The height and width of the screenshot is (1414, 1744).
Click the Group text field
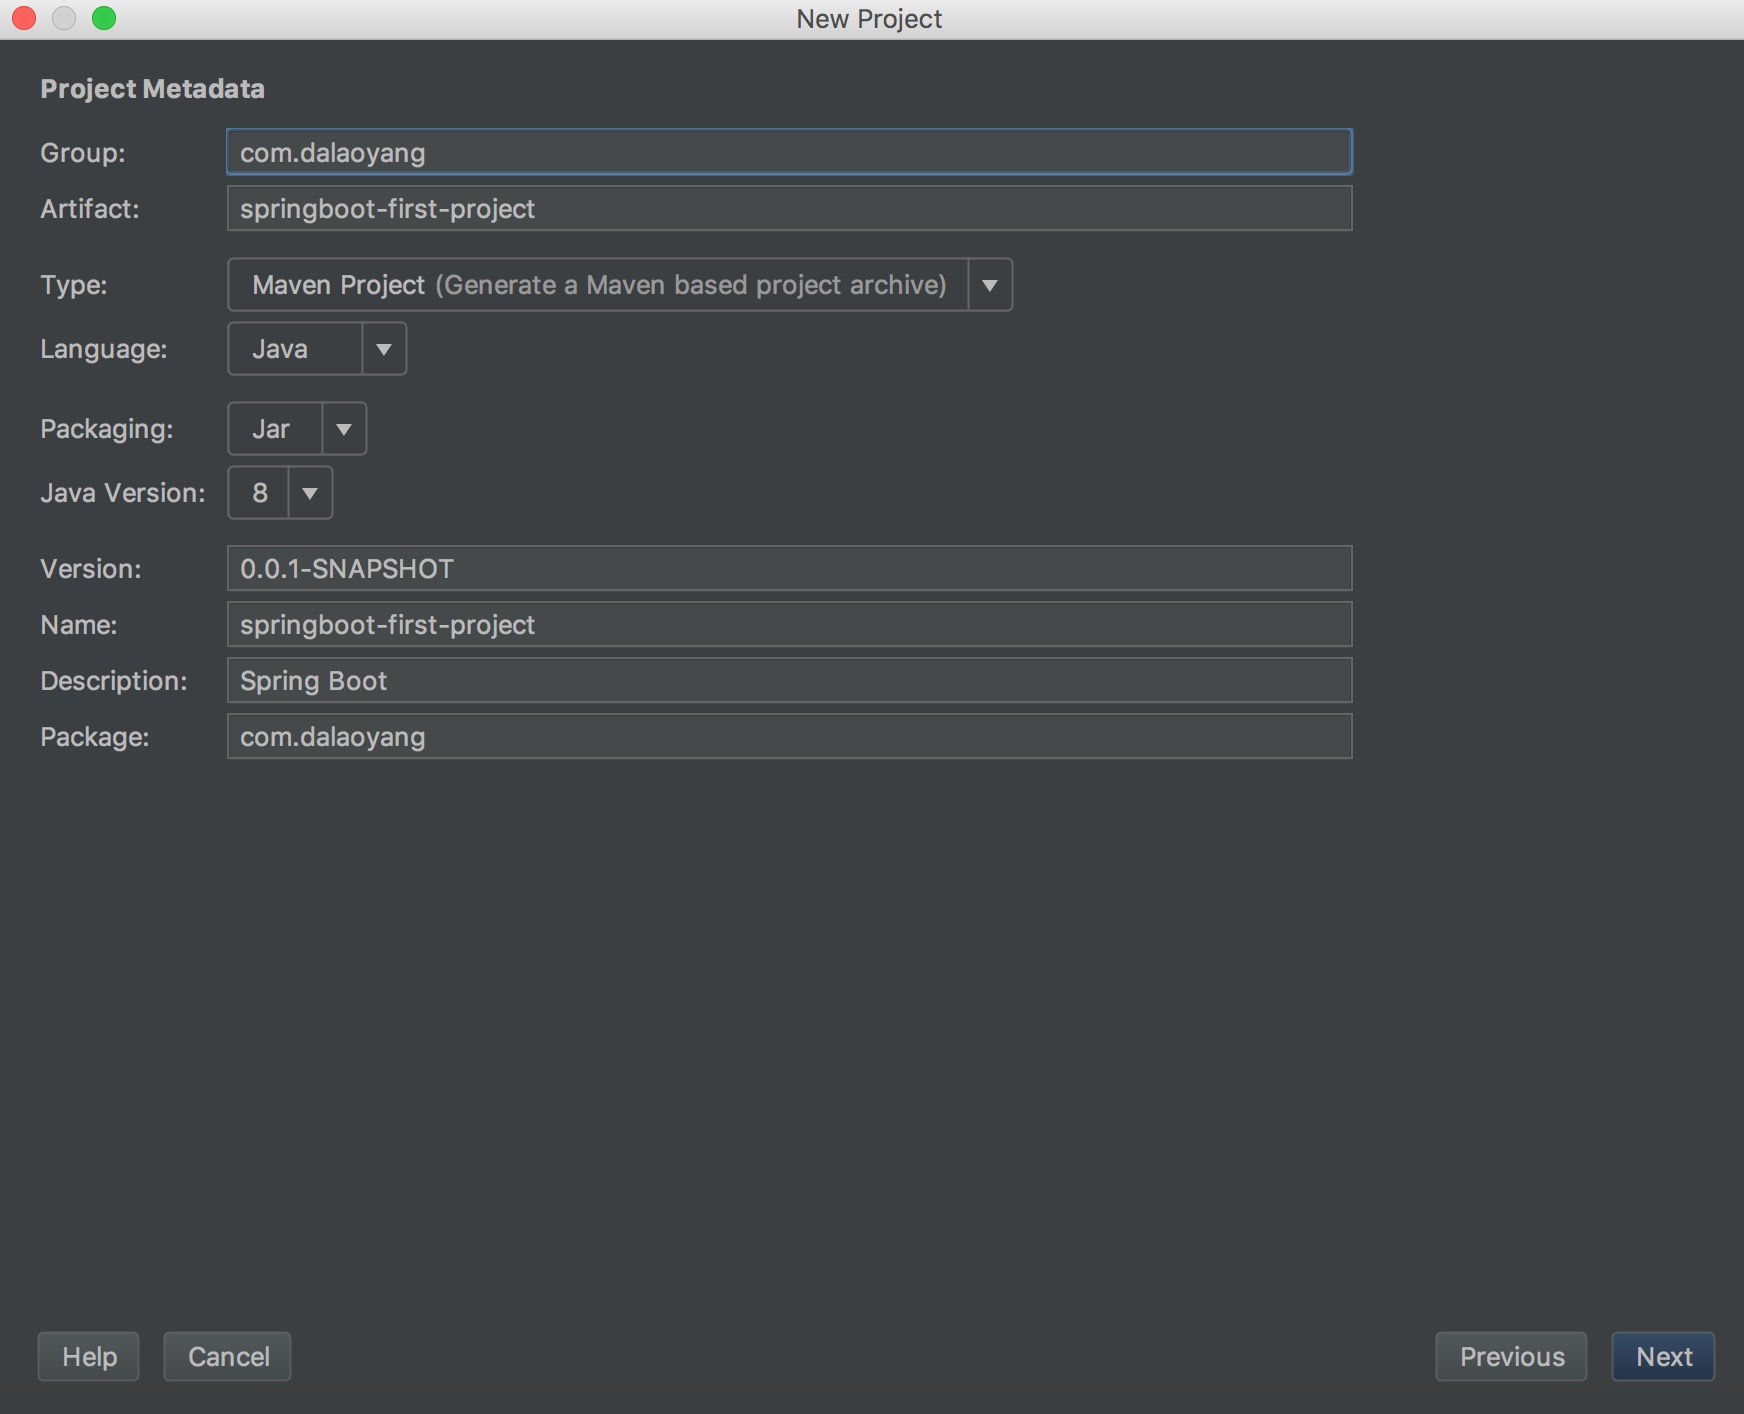(x=788, y=152)
